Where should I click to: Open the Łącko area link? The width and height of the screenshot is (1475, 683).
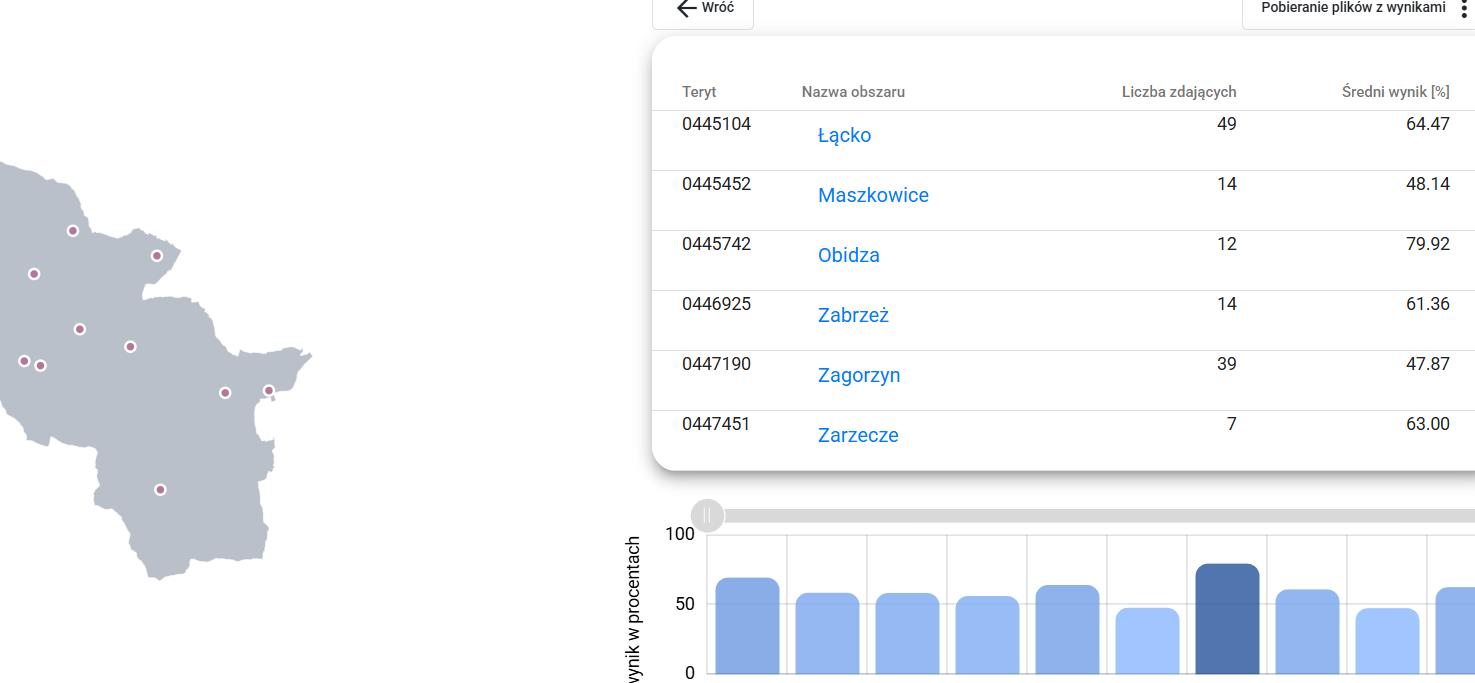pyautogui.click(x=844, y=136)
